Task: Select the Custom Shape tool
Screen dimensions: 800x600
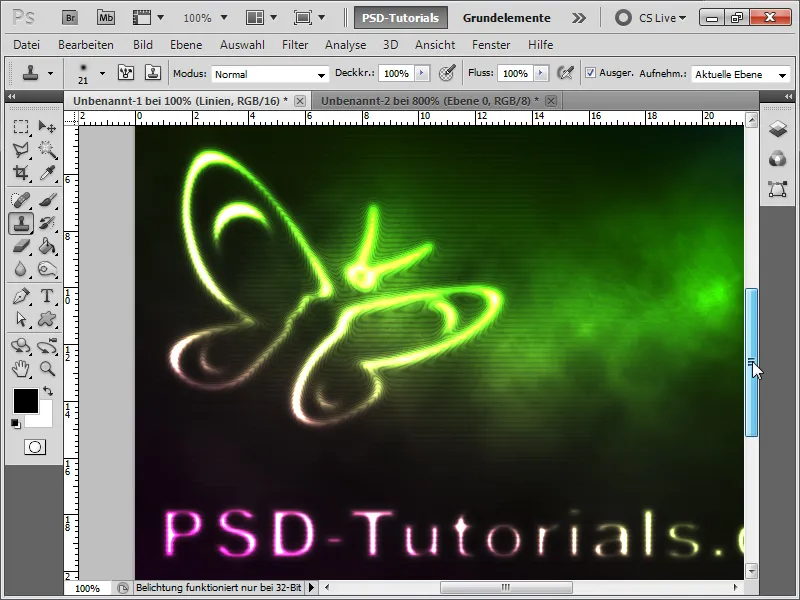Action: (47, 319)
